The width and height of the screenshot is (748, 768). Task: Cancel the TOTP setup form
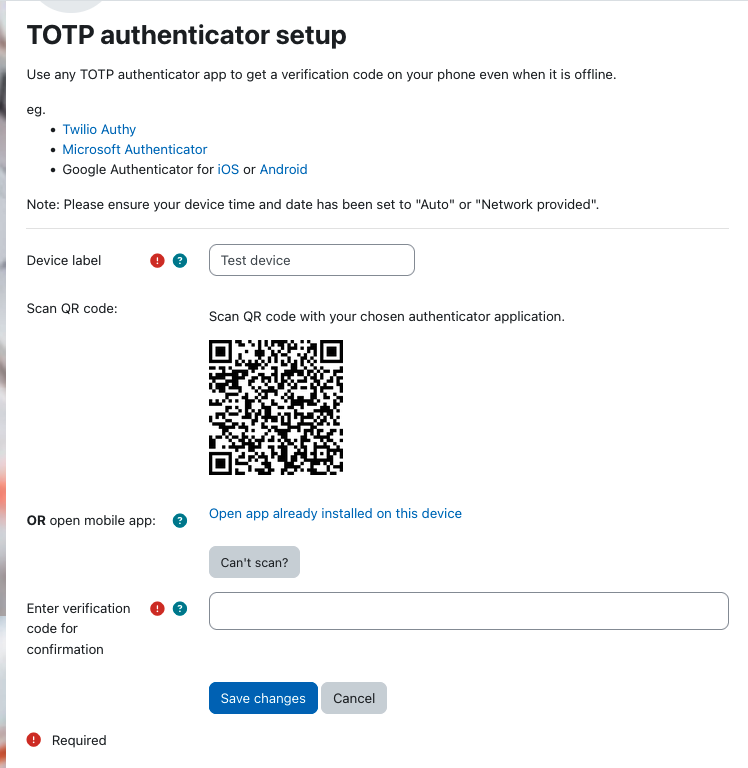(354, 698)
